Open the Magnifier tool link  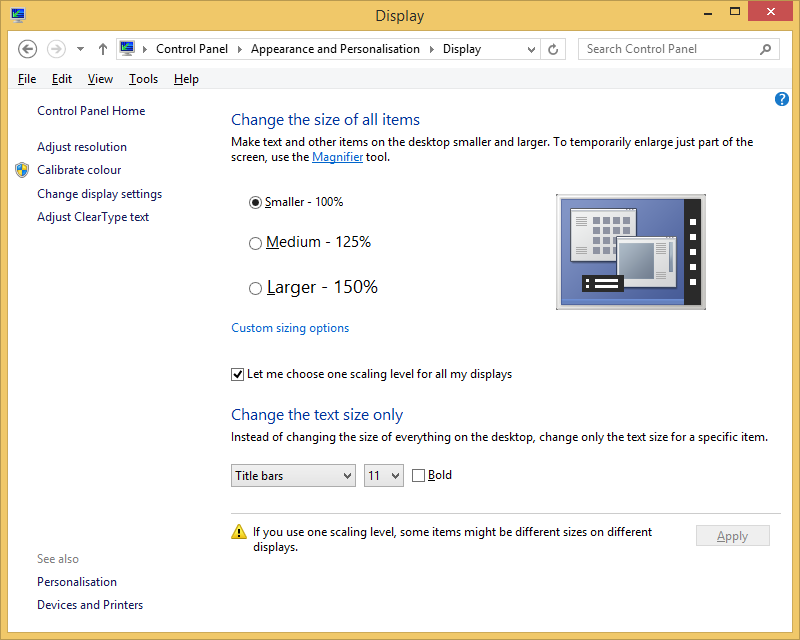pyautogui.click(x=337, y=157)
